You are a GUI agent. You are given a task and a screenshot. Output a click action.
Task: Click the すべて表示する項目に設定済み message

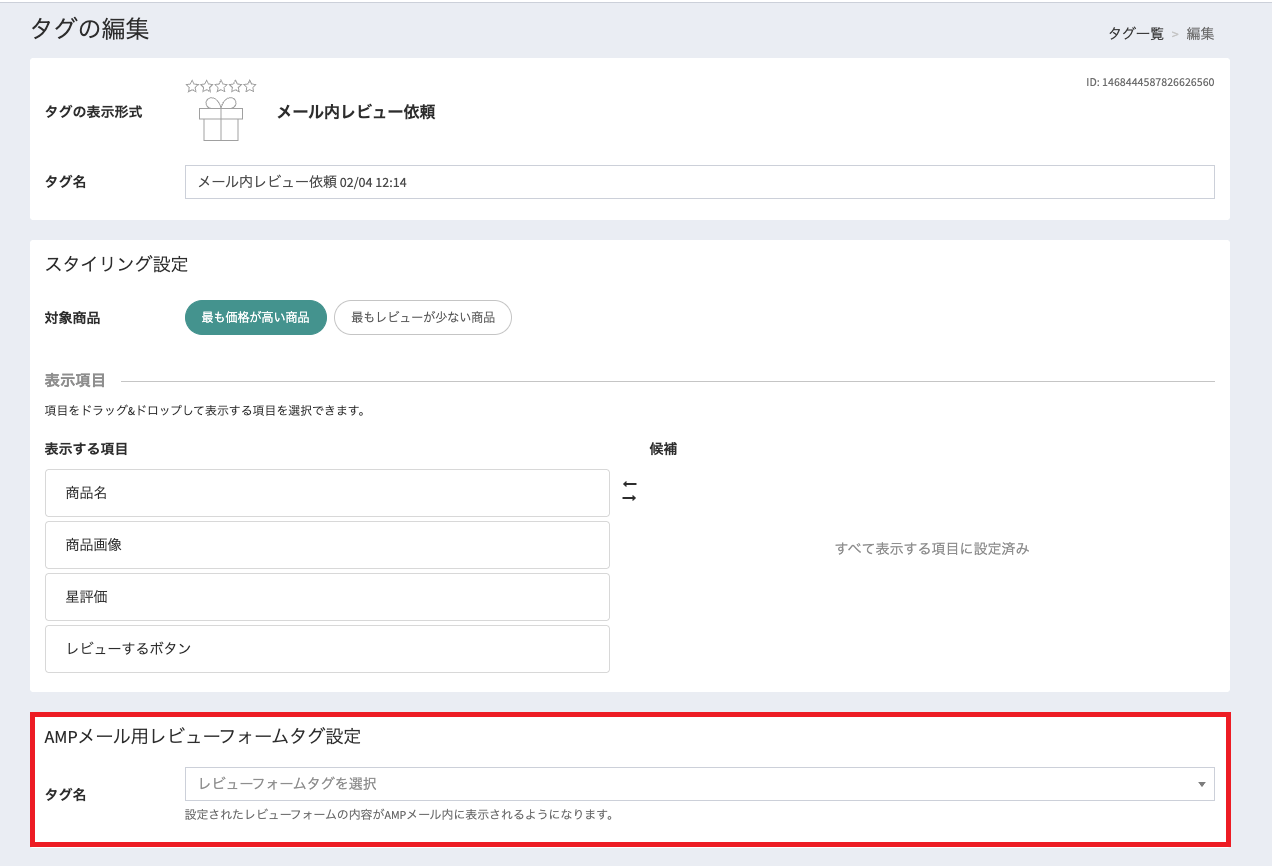pyautogui.click(x=932, y=548)
